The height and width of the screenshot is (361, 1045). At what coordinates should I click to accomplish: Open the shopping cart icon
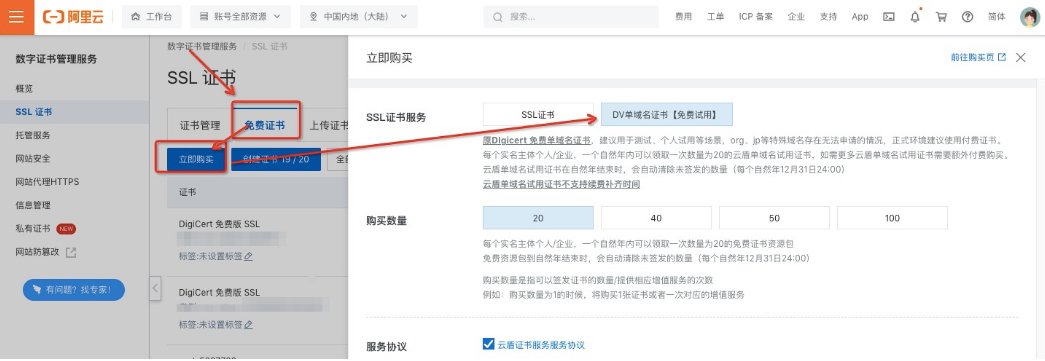coord(941,17)
